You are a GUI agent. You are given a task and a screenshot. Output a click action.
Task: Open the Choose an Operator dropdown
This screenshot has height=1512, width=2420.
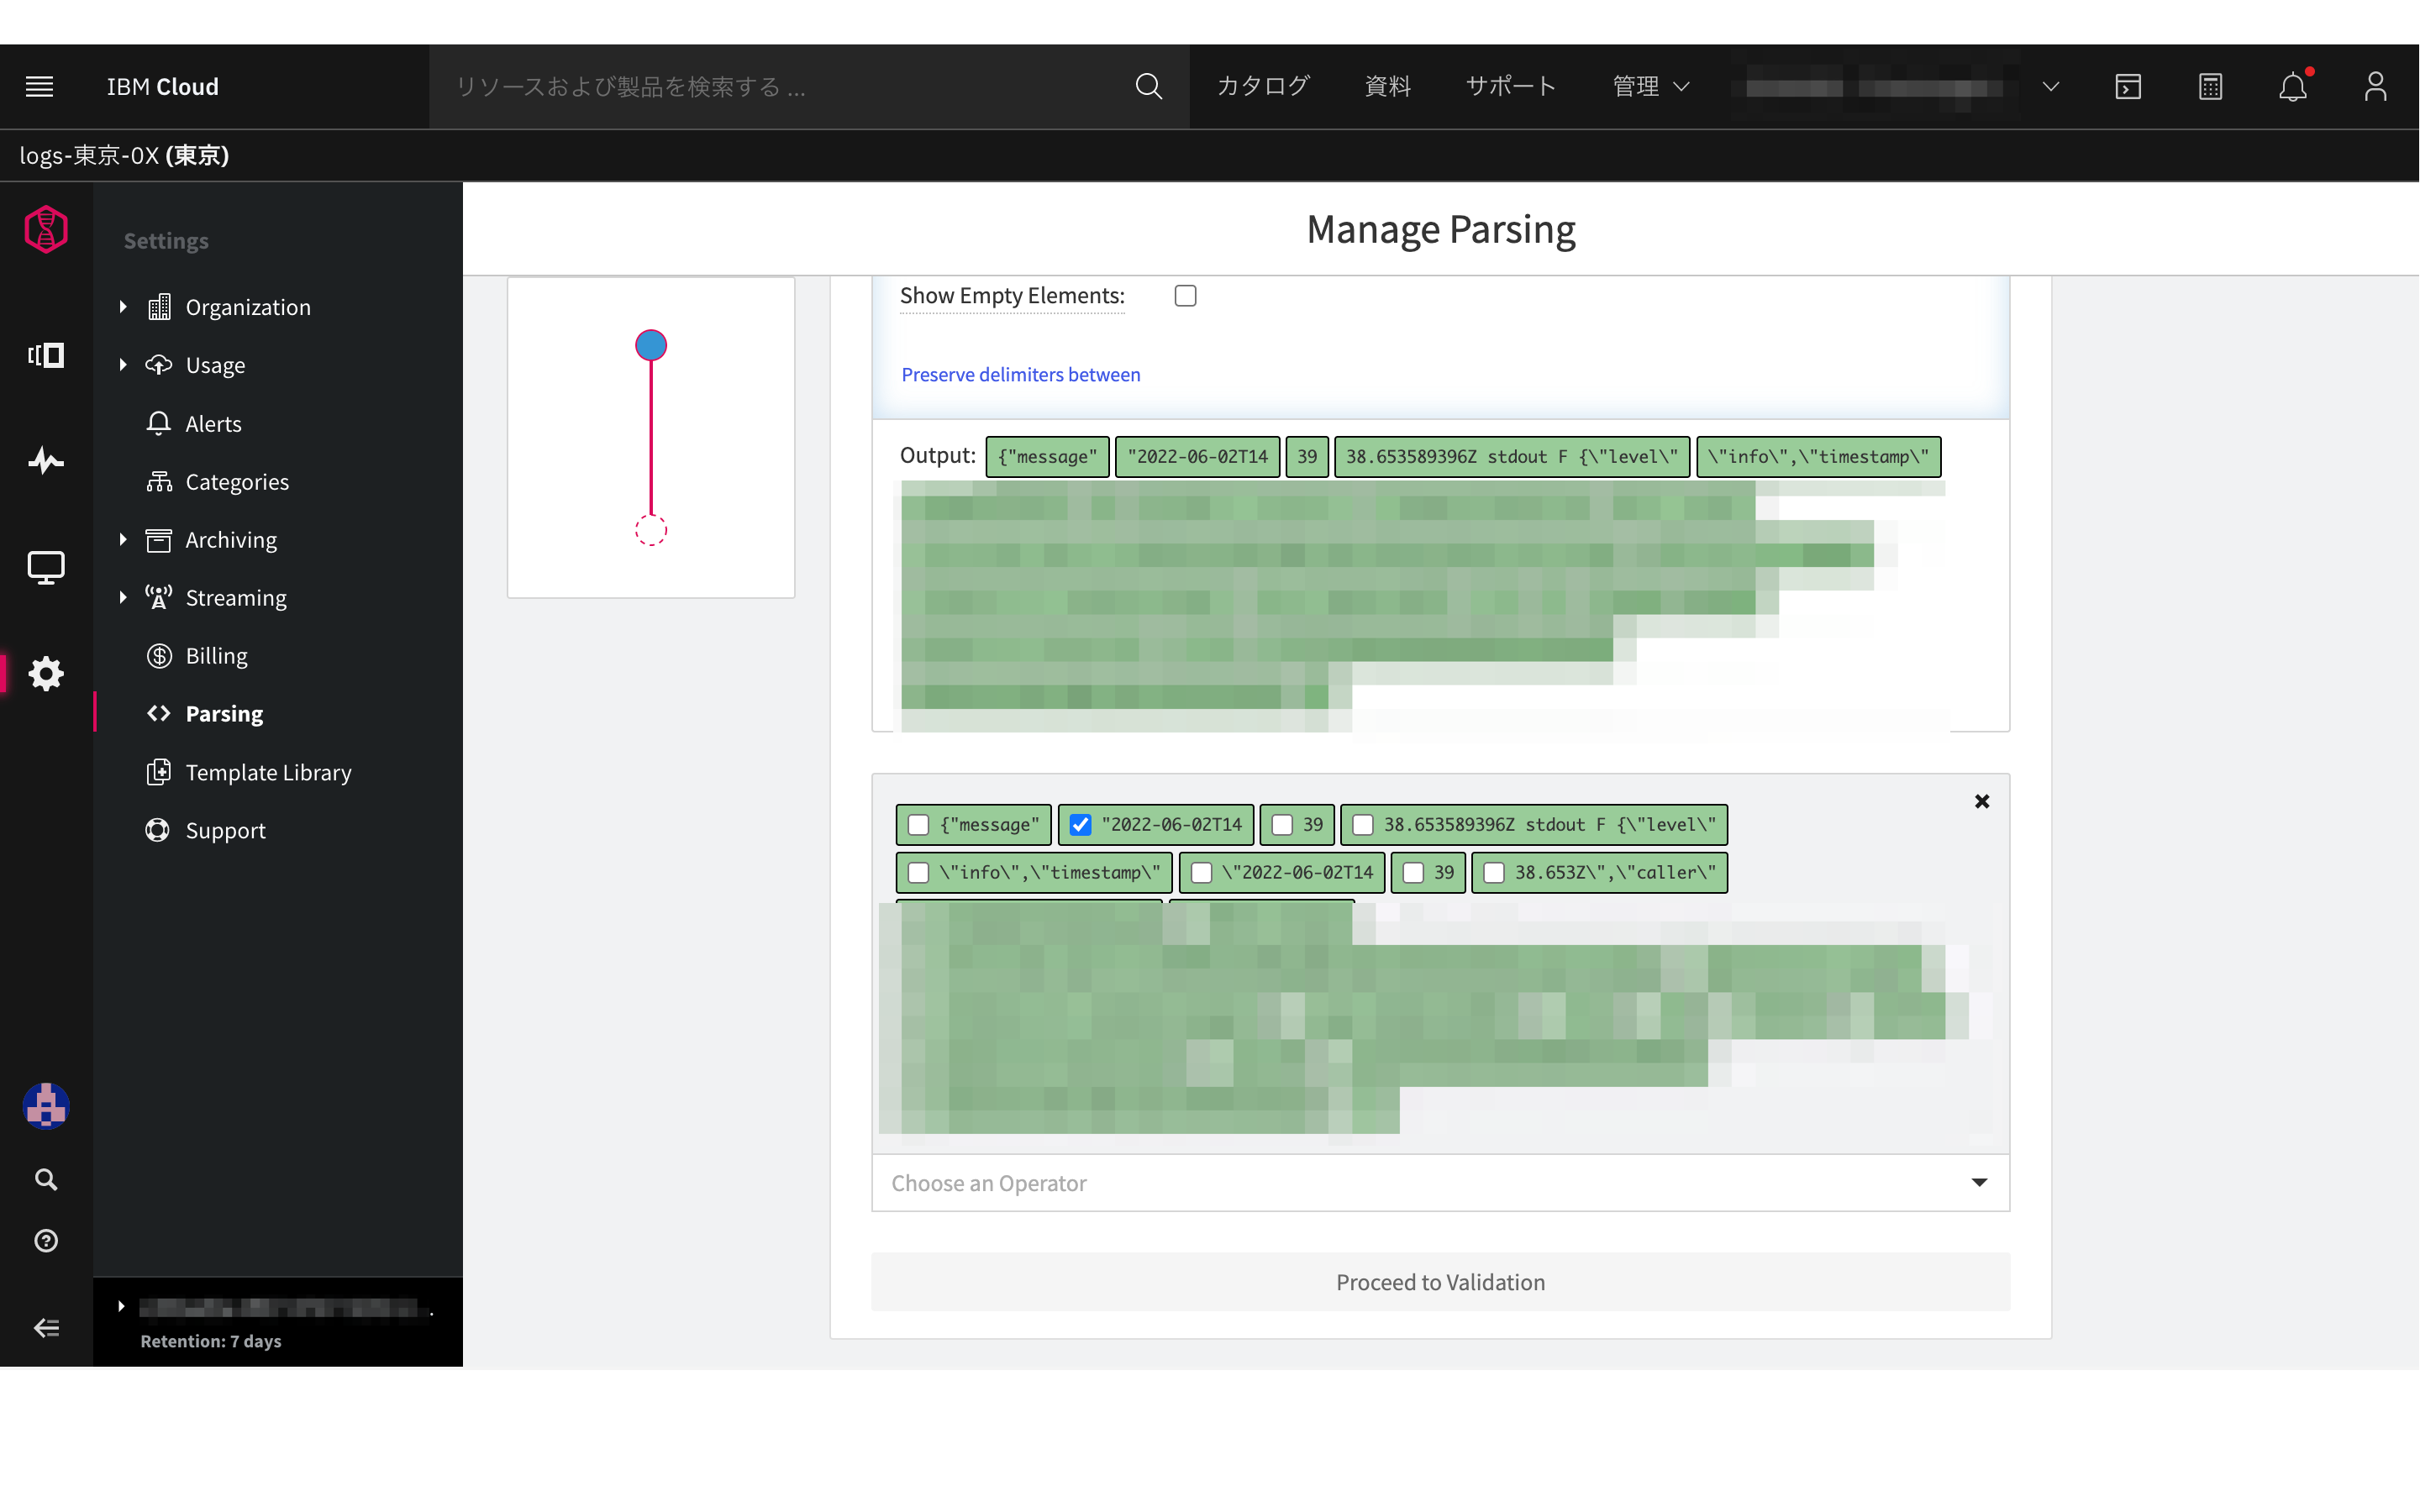(1440, 1183)
